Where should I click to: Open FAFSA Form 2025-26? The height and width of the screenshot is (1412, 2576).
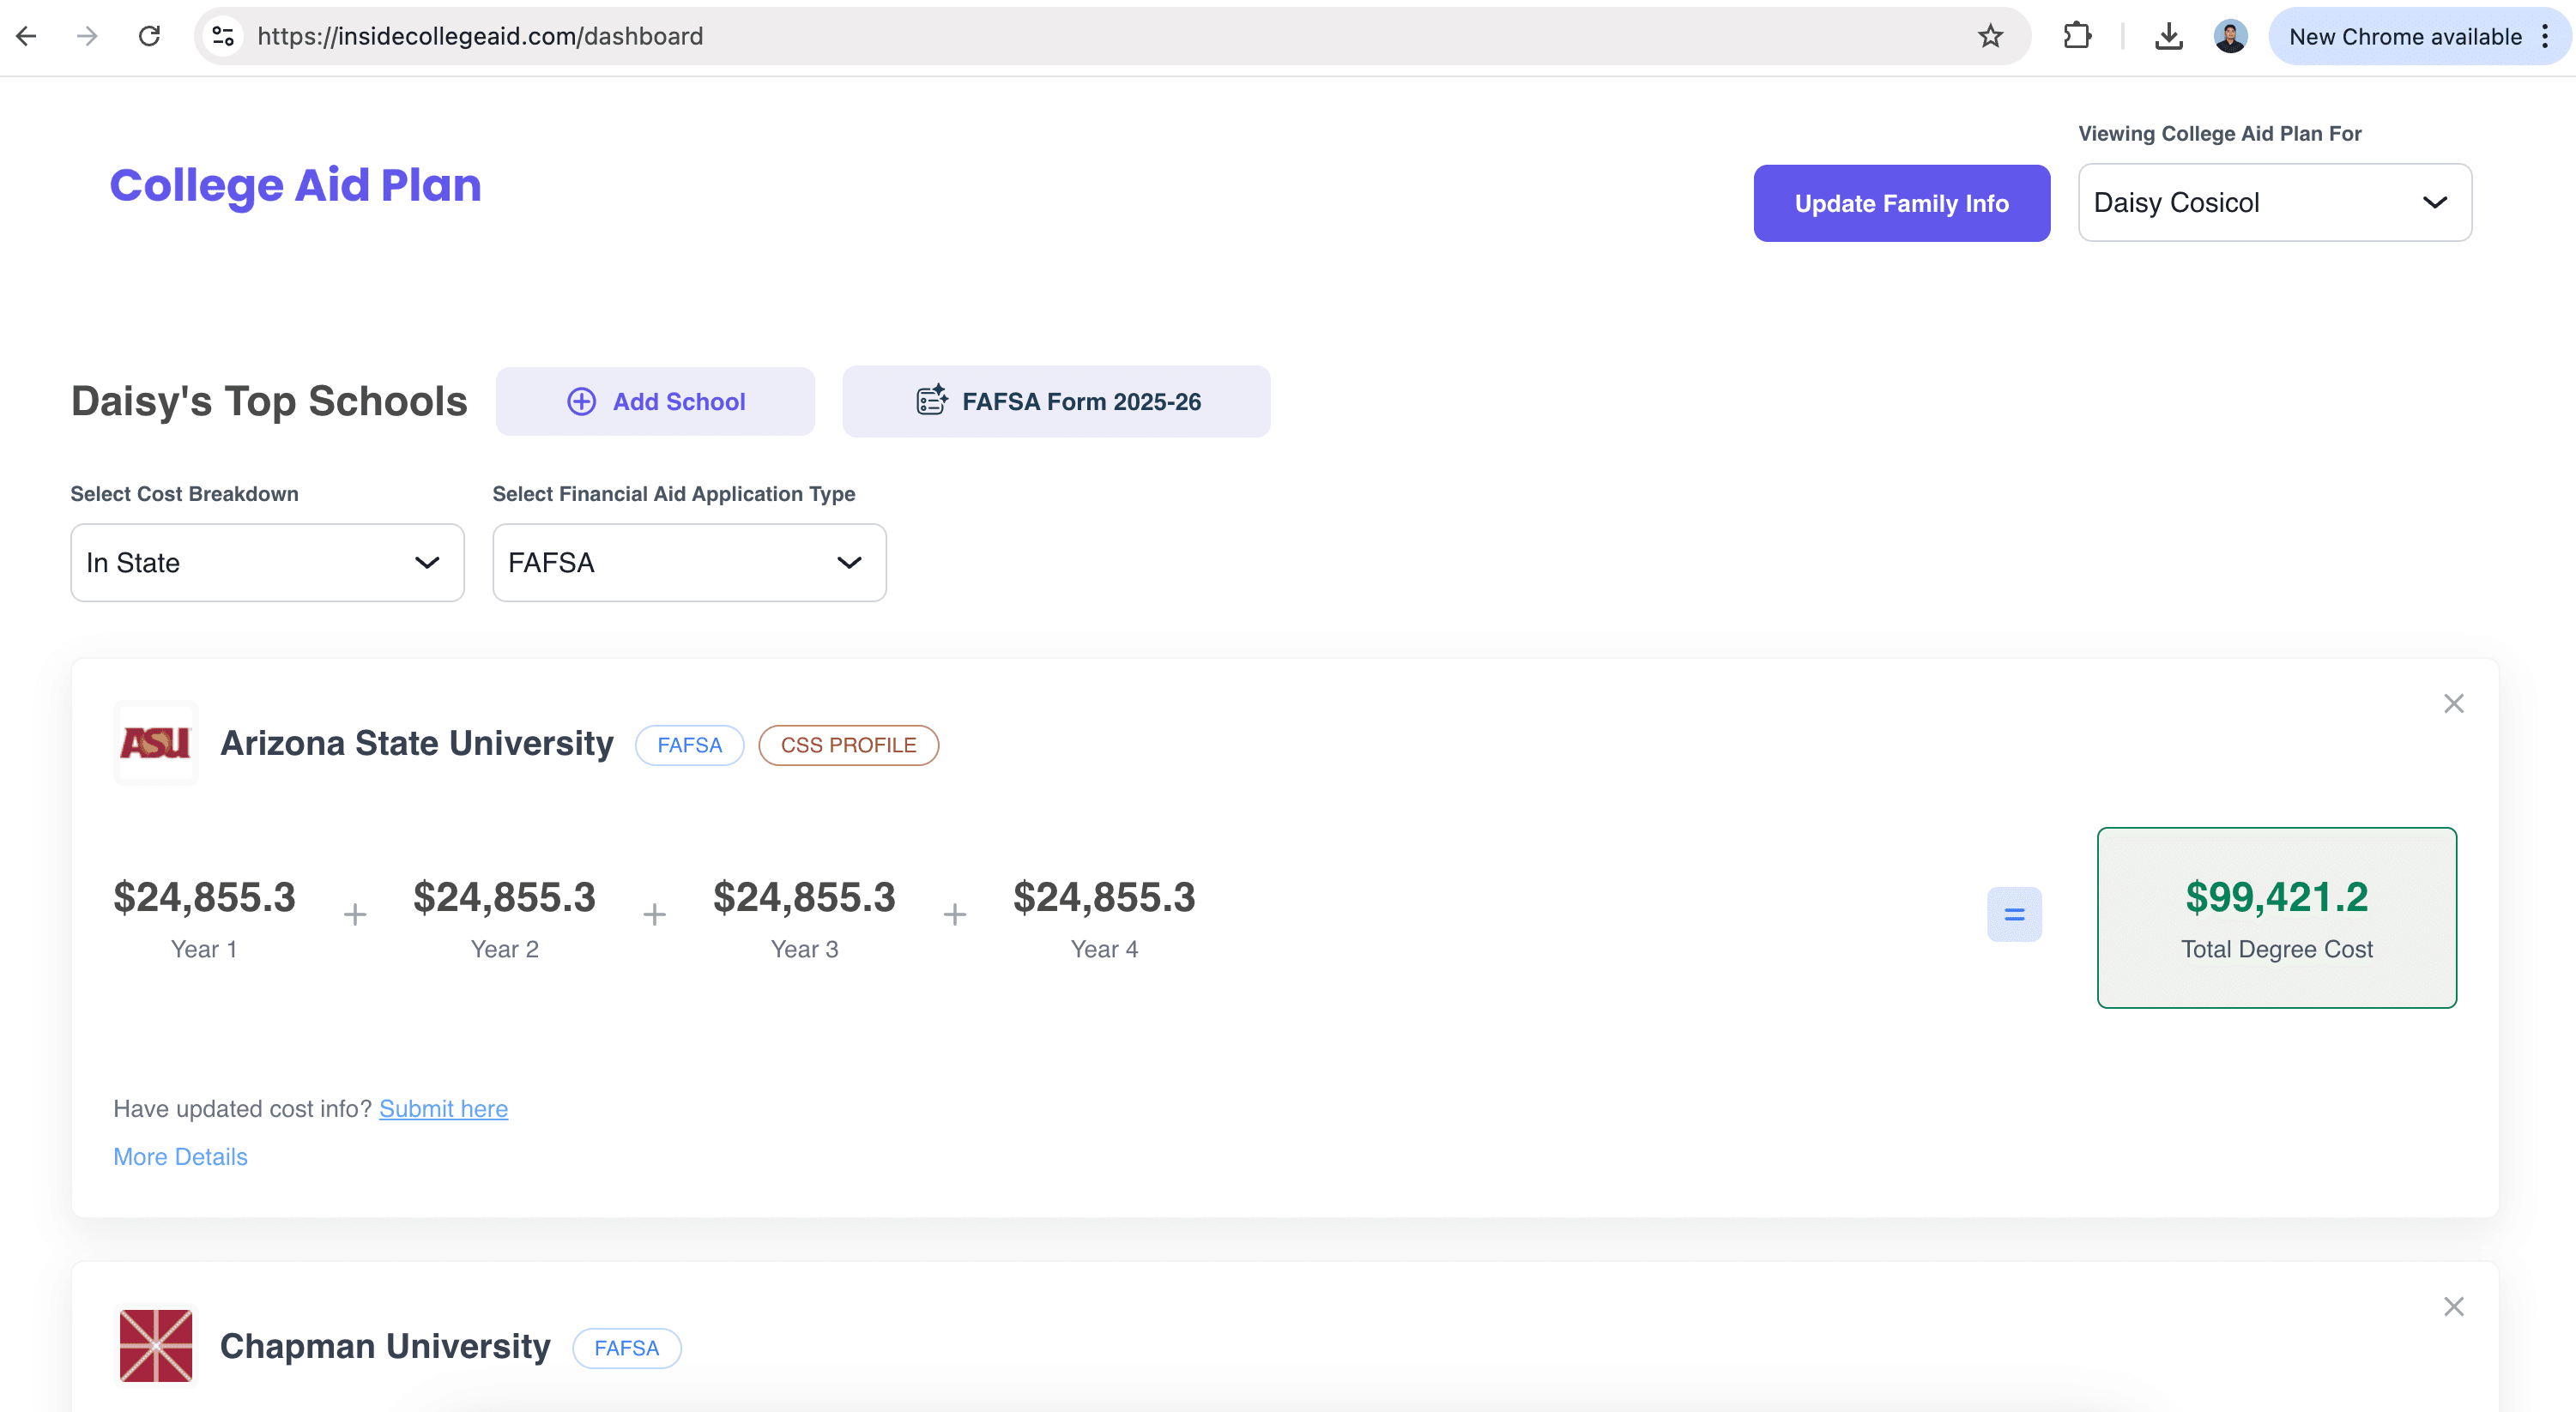coord(1056,401)
